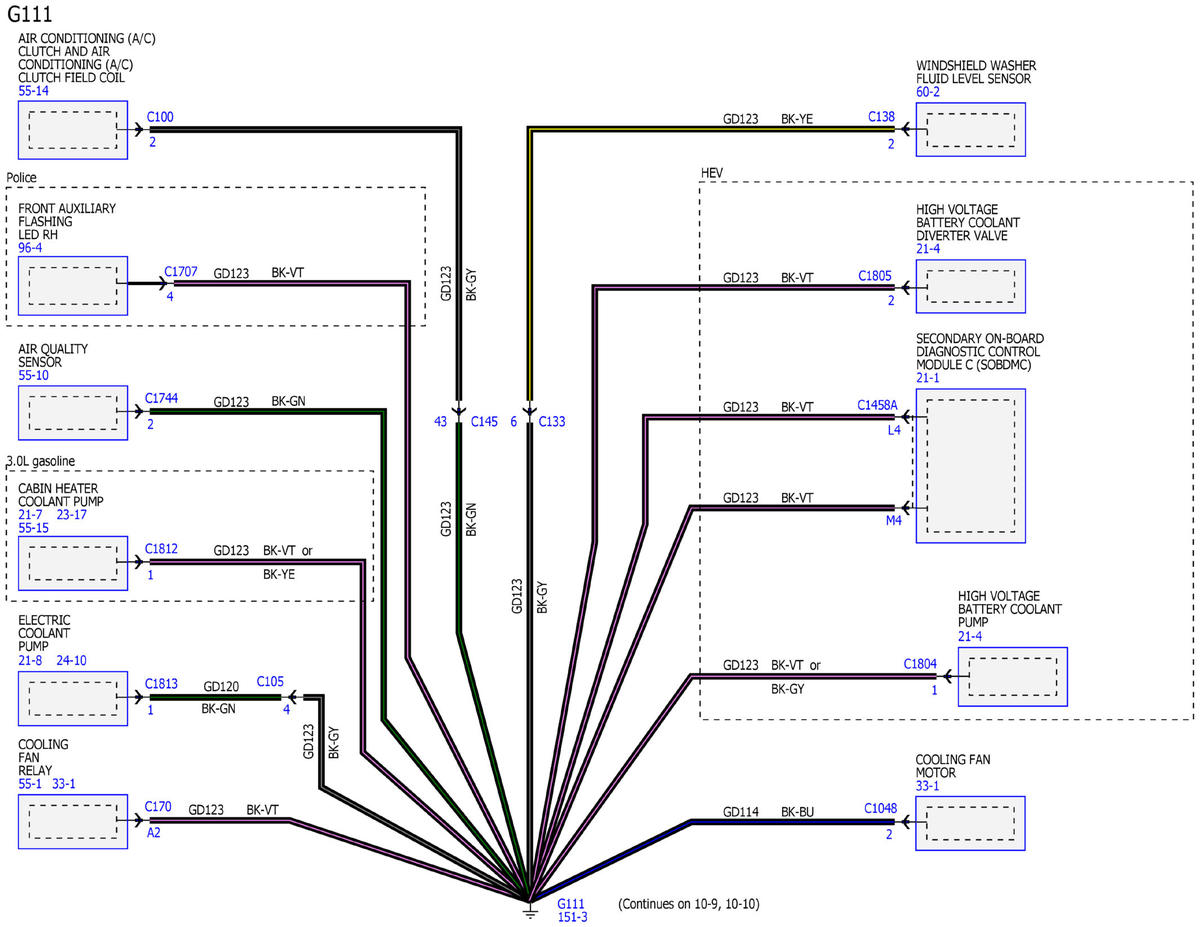Select the SOBDMC module component box

pyautogui.click(x=970, y=466)
